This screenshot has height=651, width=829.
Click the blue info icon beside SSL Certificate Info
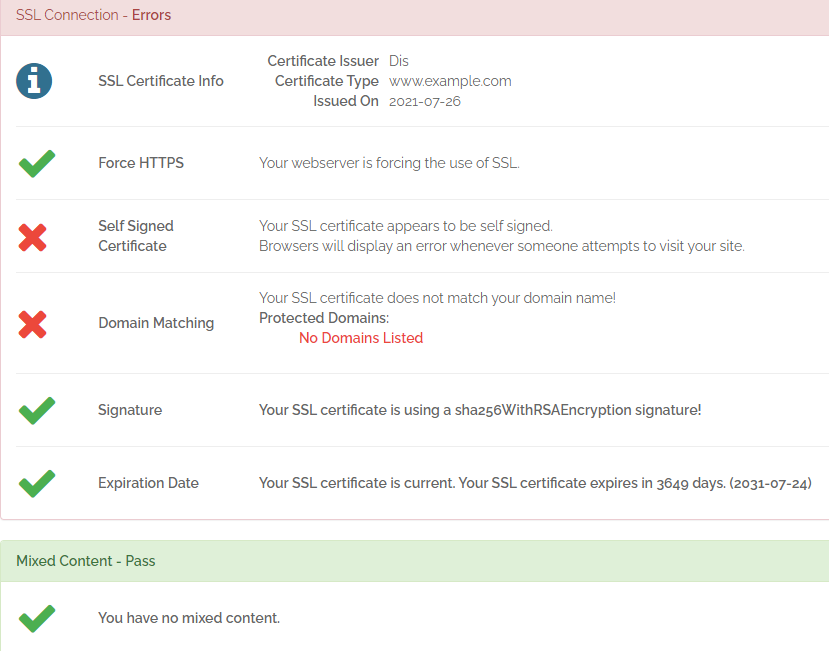tap(34, 81)
